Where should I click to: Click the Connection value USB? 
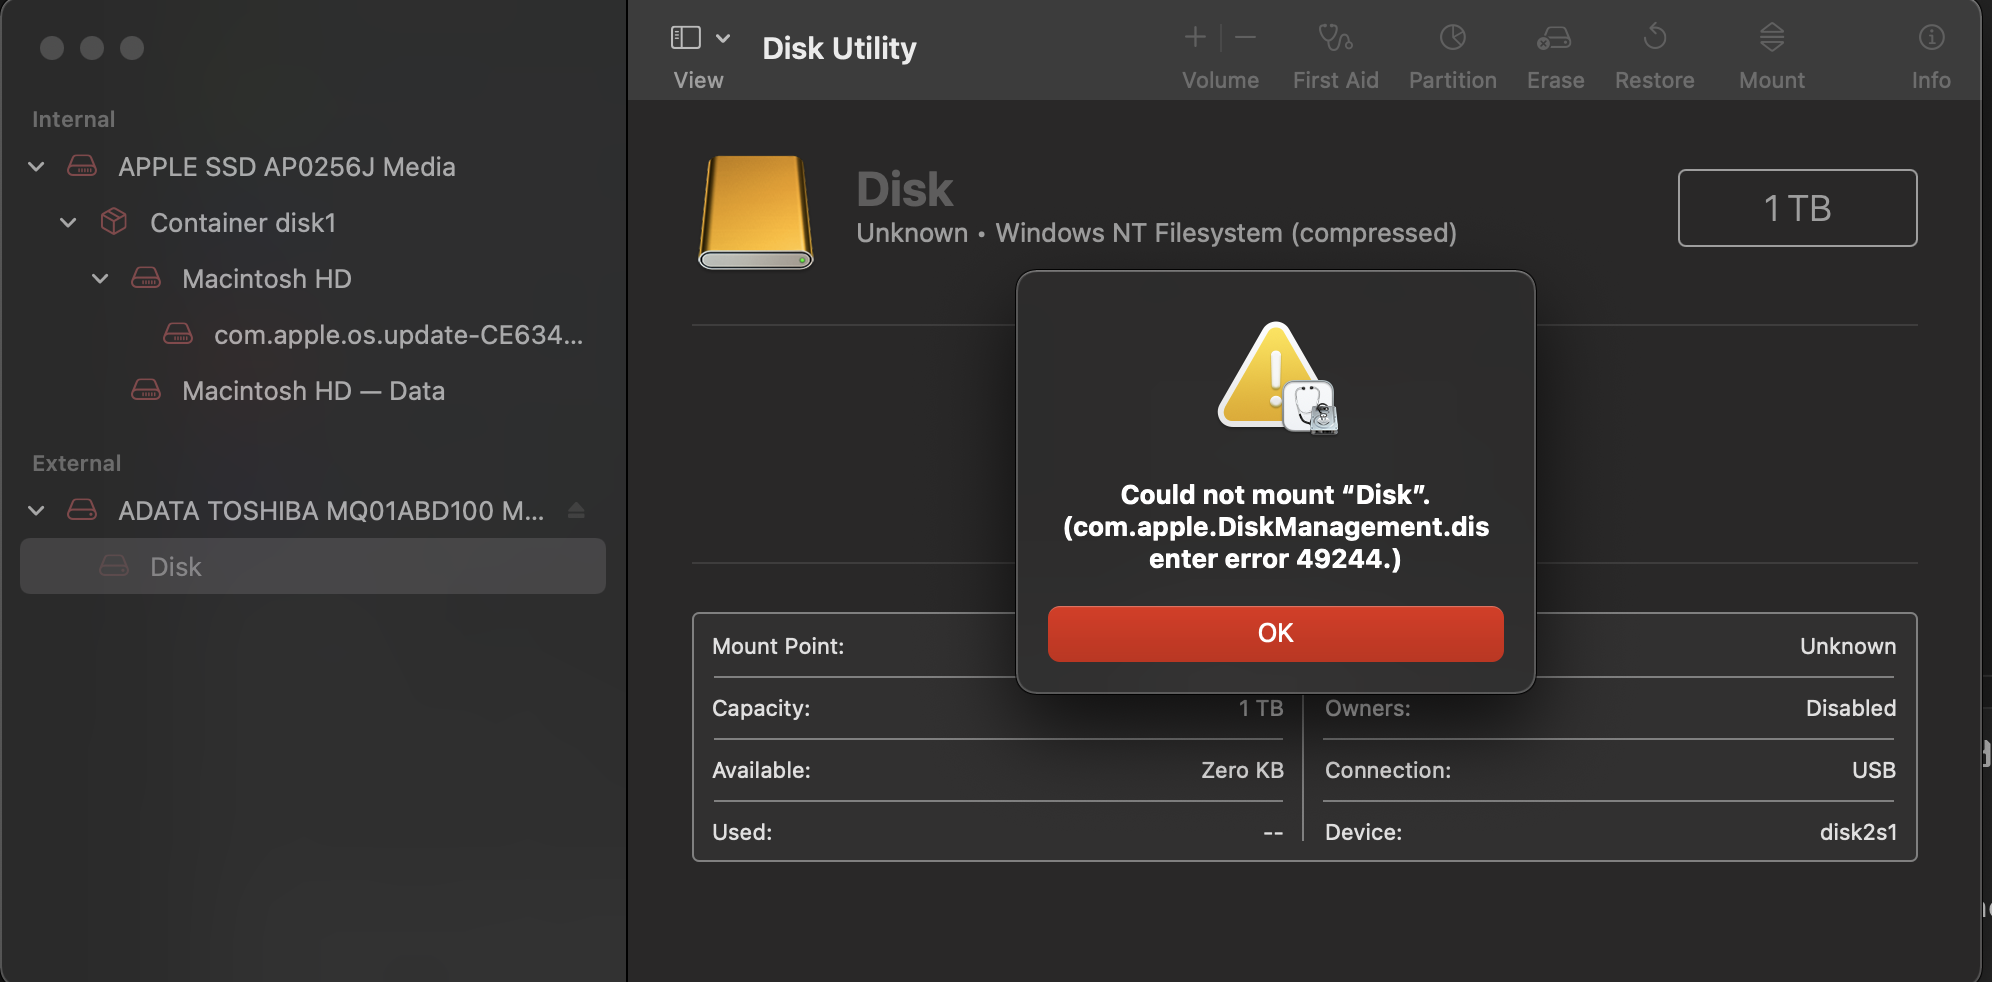(1874, 770)
